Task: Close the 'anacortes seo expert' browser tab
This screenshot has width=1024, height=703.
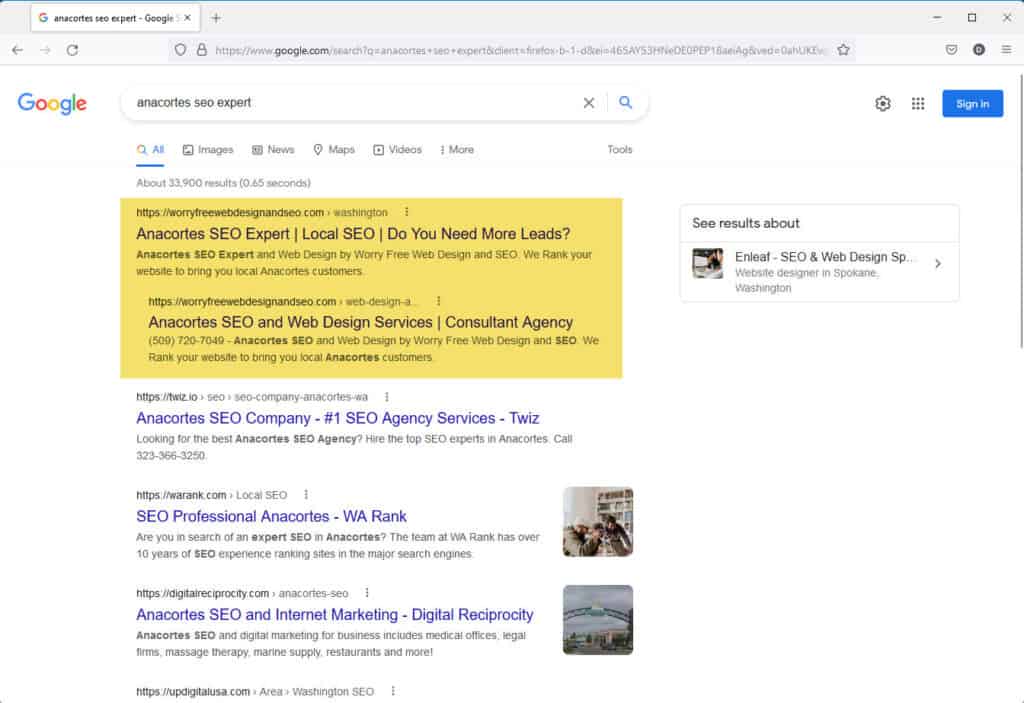Action: tap(187, 18)
